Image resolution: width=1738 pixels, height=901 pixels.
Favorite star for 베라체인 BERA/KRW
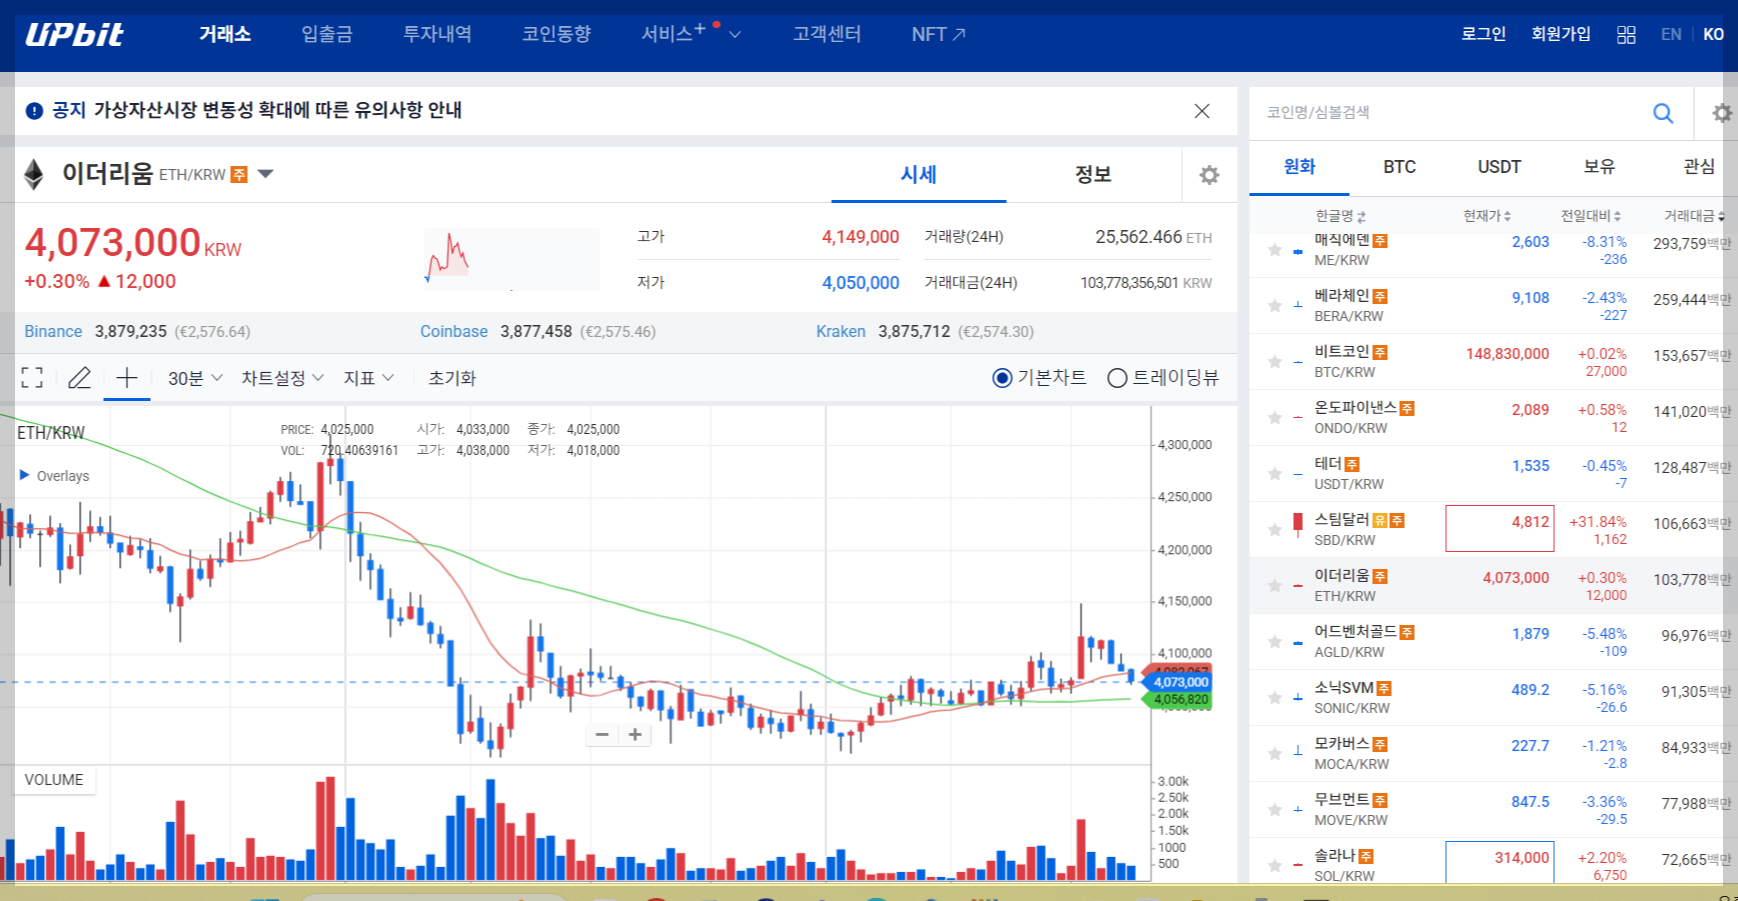(1274, 306)
